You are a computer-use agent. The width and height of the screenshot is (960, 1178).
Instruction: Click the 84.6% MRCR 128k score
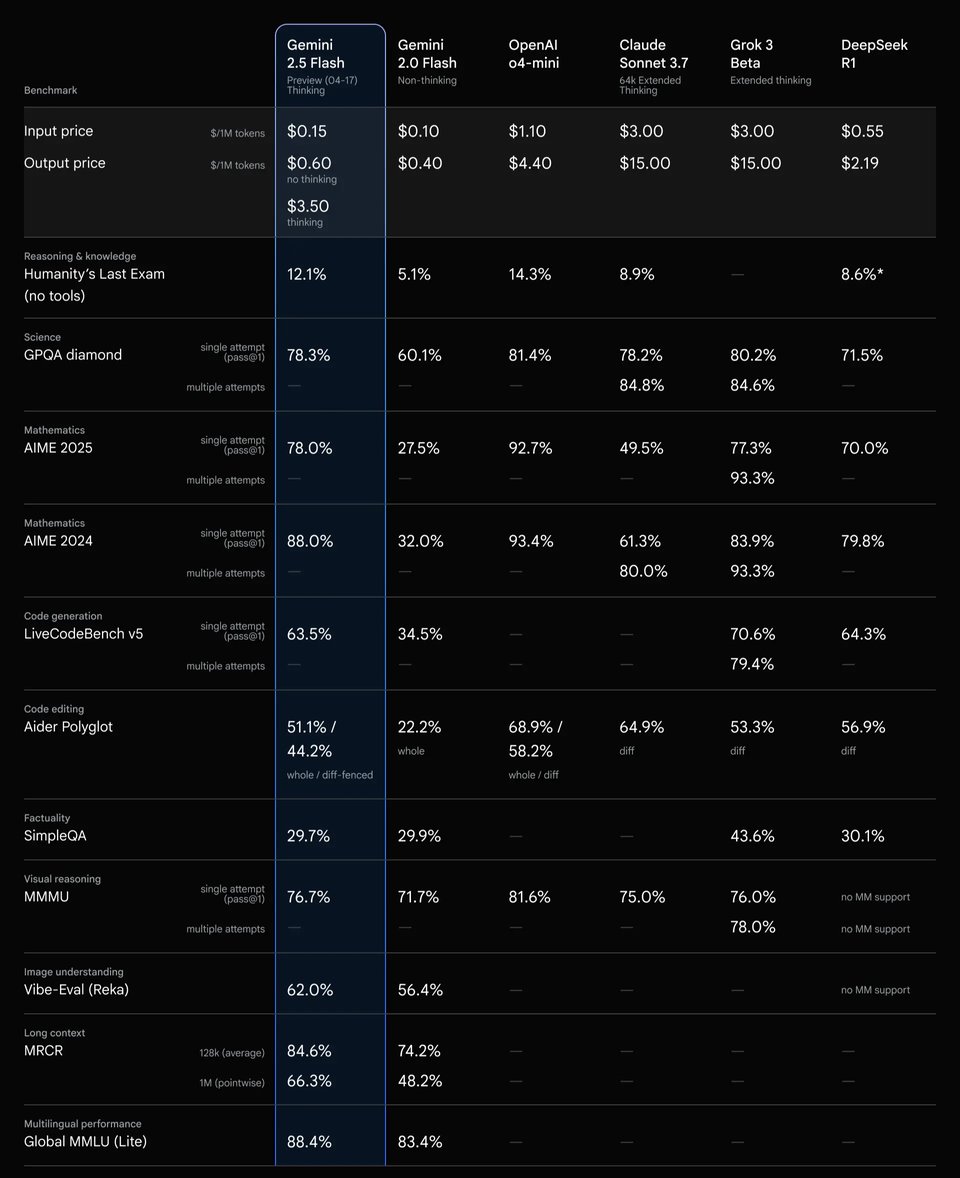point(309,1051)
